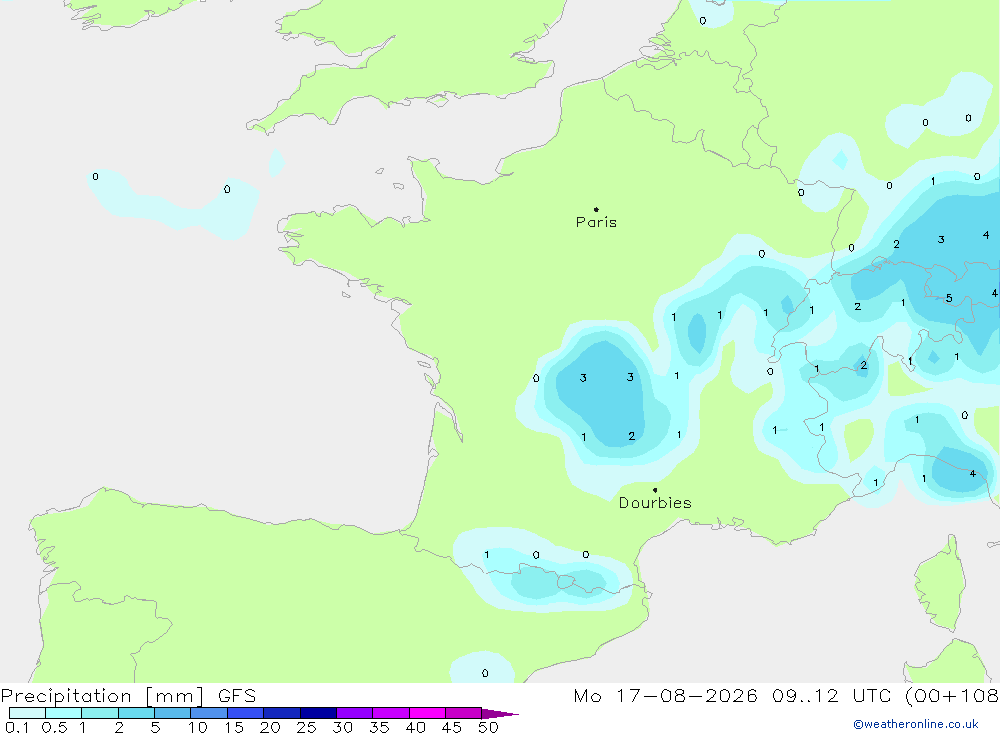This screenshot has width=1000, height=733.
Task: Pick the 20–25 dark blue legend swatch
Action: coord(282,713)
